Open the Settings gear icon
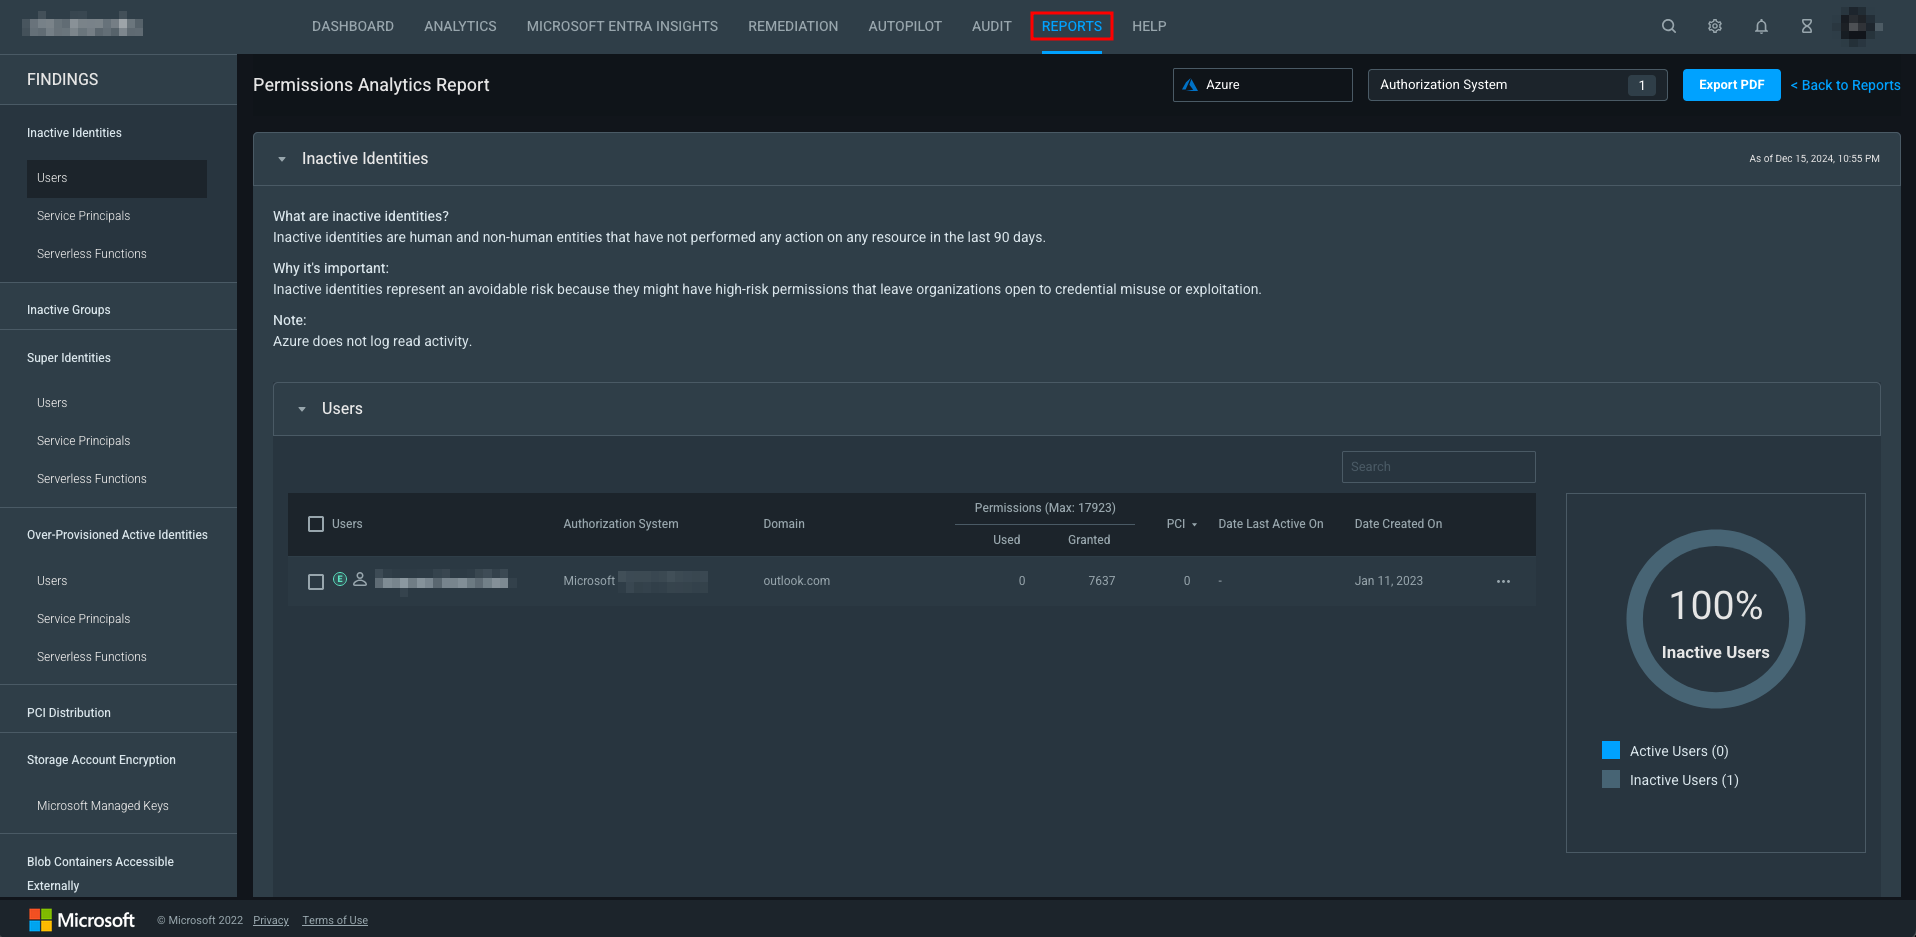 (1714, 26)
